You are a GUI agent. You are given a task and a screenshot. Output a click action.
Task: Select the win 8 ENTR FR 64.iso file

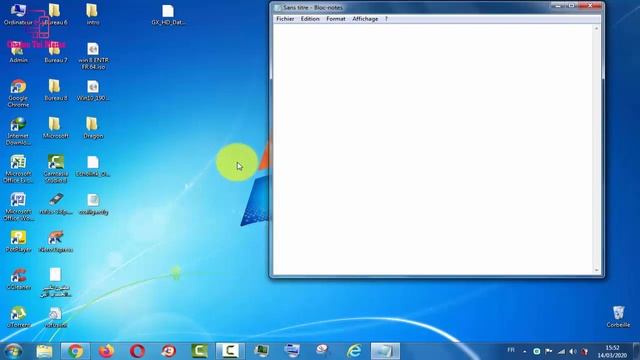point(93,56)
